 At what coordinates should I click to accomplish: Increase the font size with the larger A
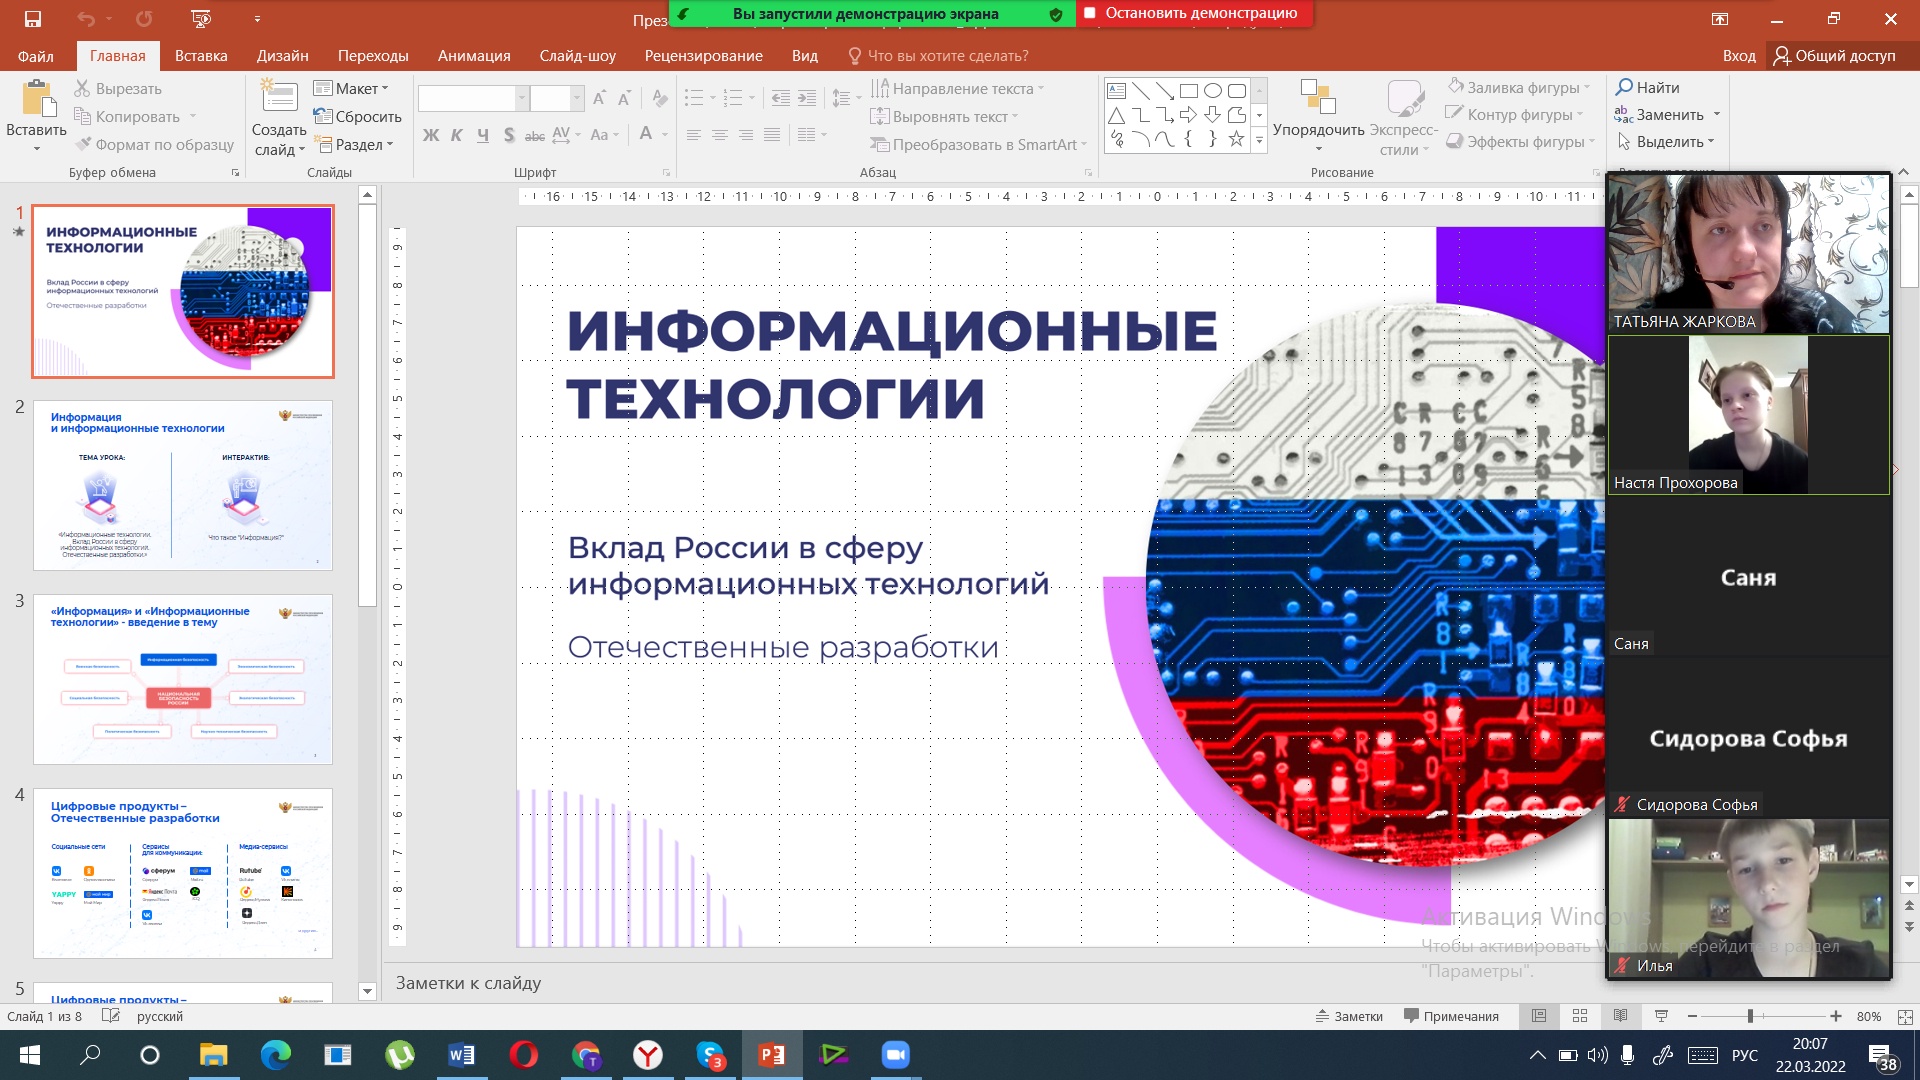click(599, 98)
